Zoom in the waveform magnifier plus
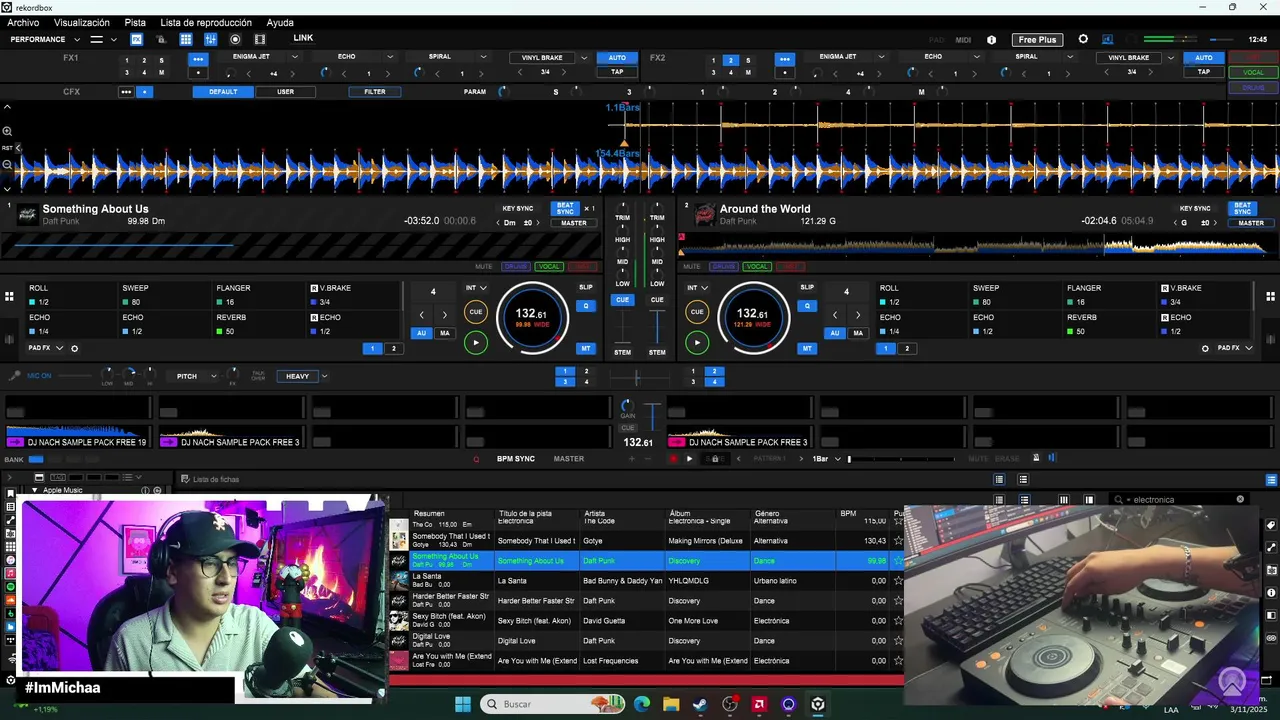Screen dimensions: 1280x720 pyautogui.click(x=7, y=131)
